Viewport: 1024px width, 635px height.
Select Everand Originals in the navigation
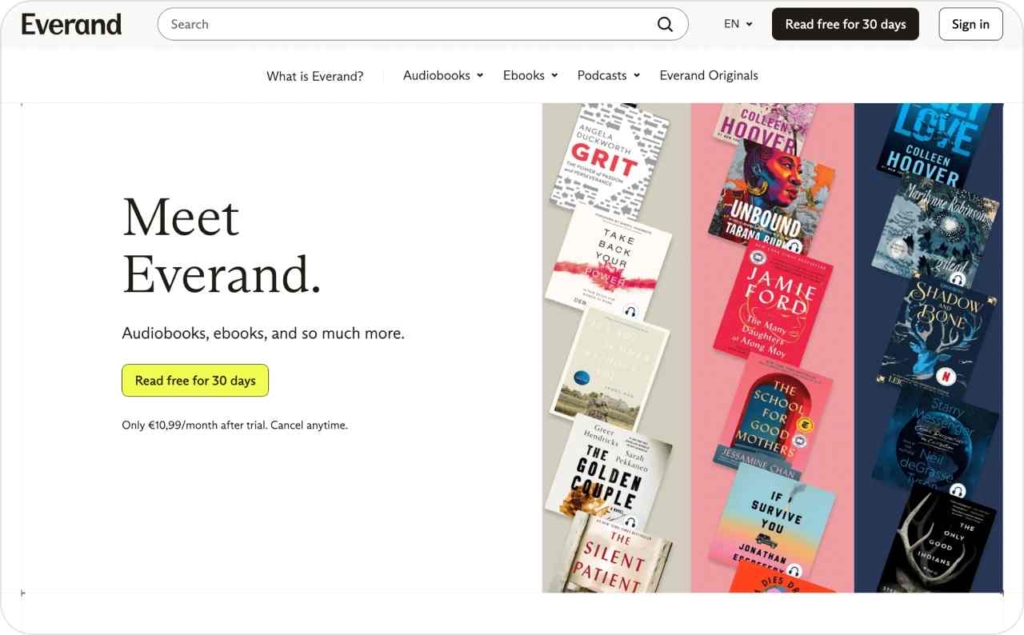click(x=708, y=75)
